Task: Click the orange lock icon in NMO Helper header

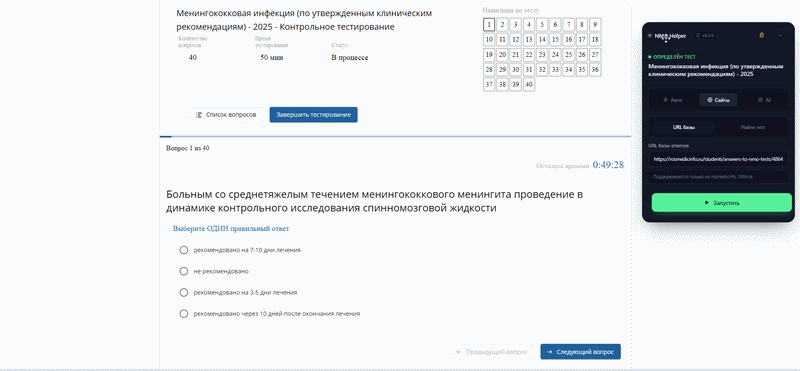Action: (762, 35)
